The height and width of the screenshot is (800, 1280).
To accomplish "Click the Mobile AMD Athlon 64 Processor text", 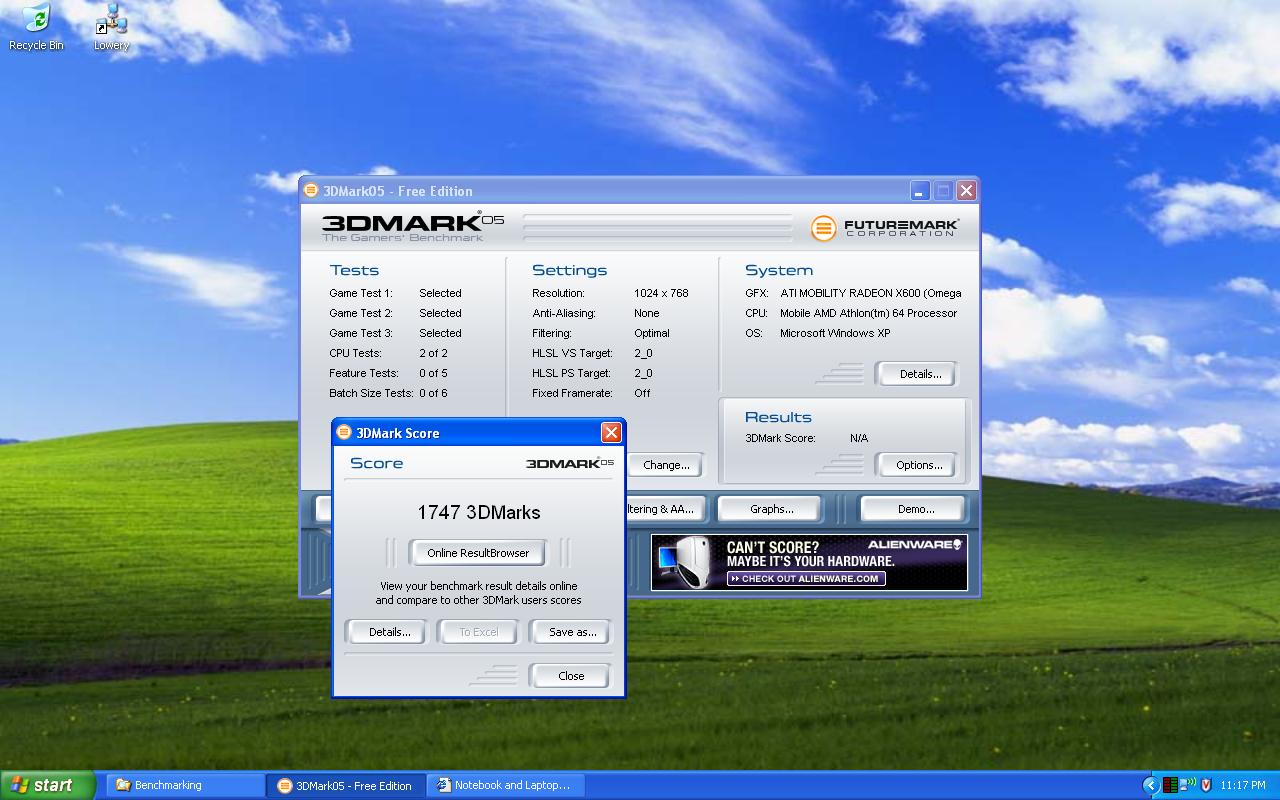I will [868, 313].
